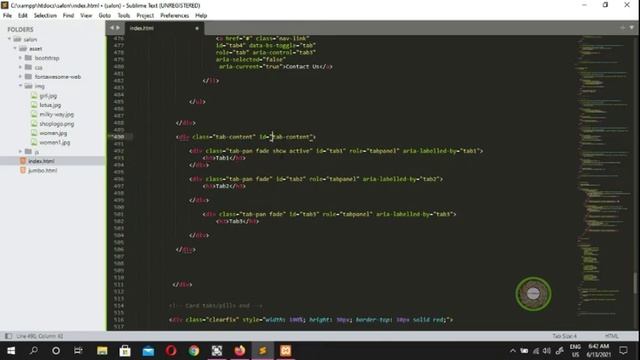Open the Preferences menu
The image size is (640, 360).
[x=174, y=16]
